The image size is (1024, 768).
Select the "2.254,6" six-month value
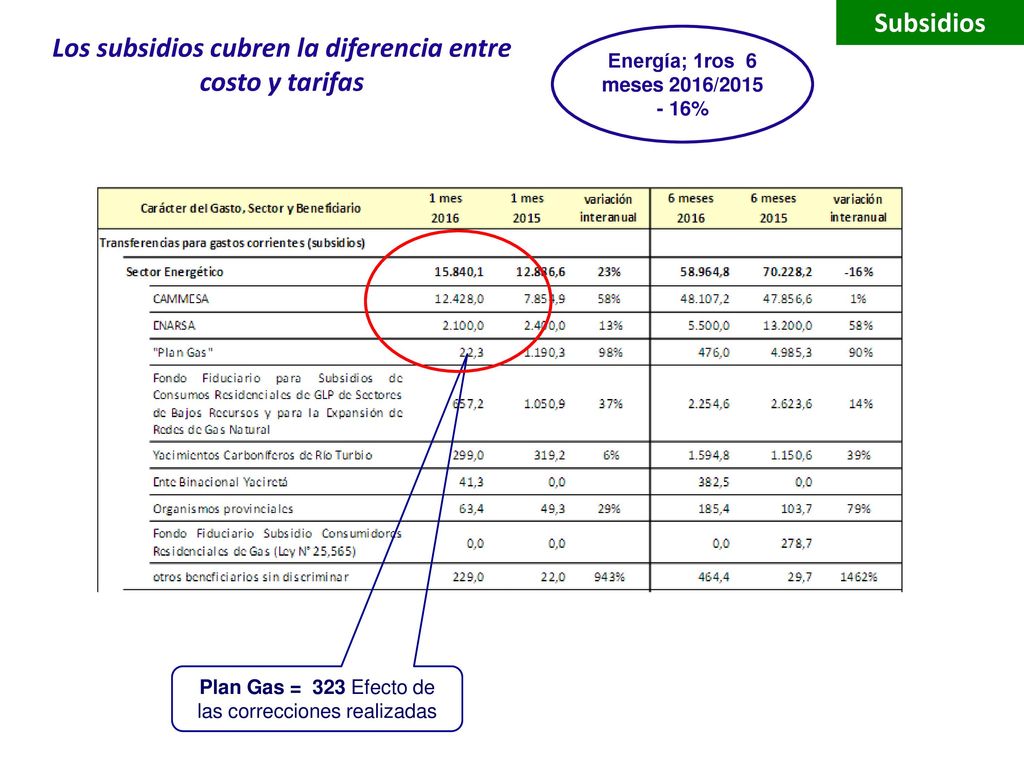point(709,404)
